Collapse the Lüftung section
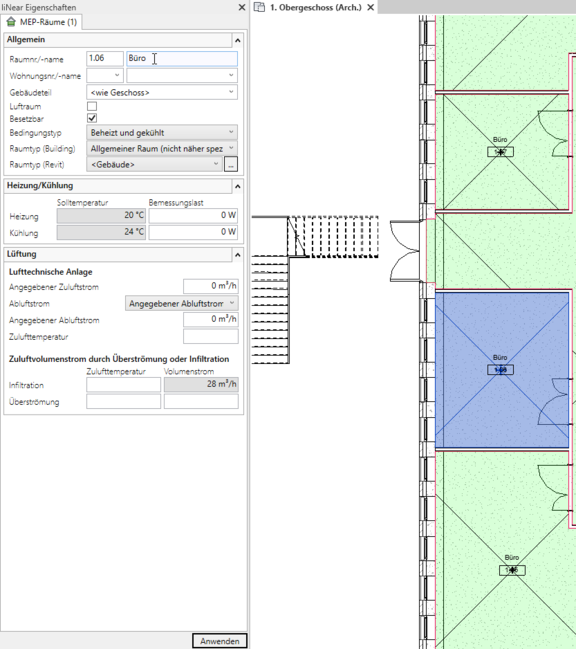Screen dimensions: 576x649 (238, 255)
